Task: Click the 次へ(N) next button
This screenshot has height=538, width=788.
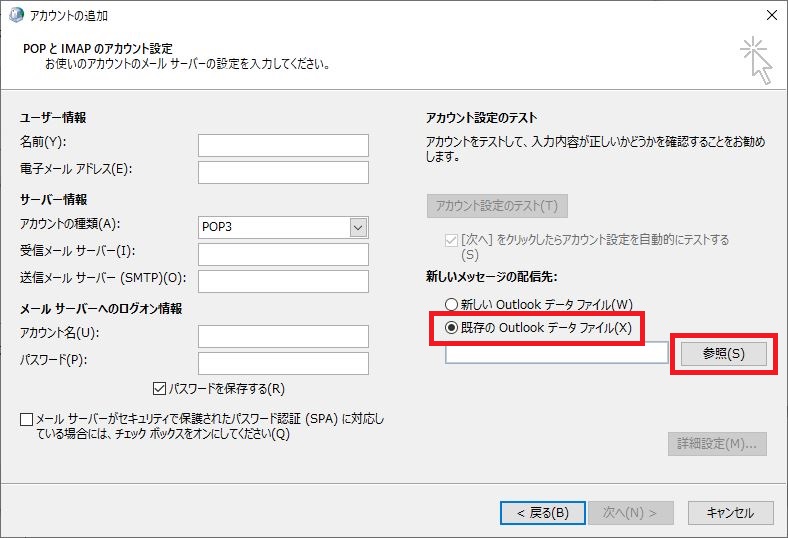Action: click(x=630, y=513)
